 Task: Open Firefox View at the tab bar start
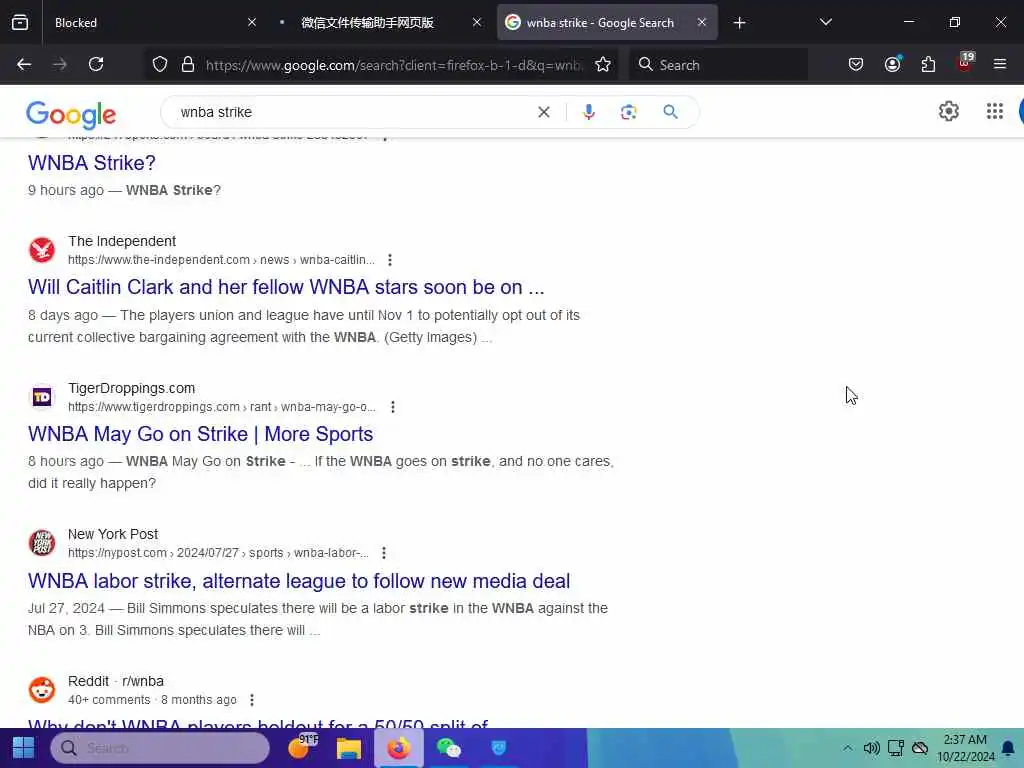pos(20,22)
